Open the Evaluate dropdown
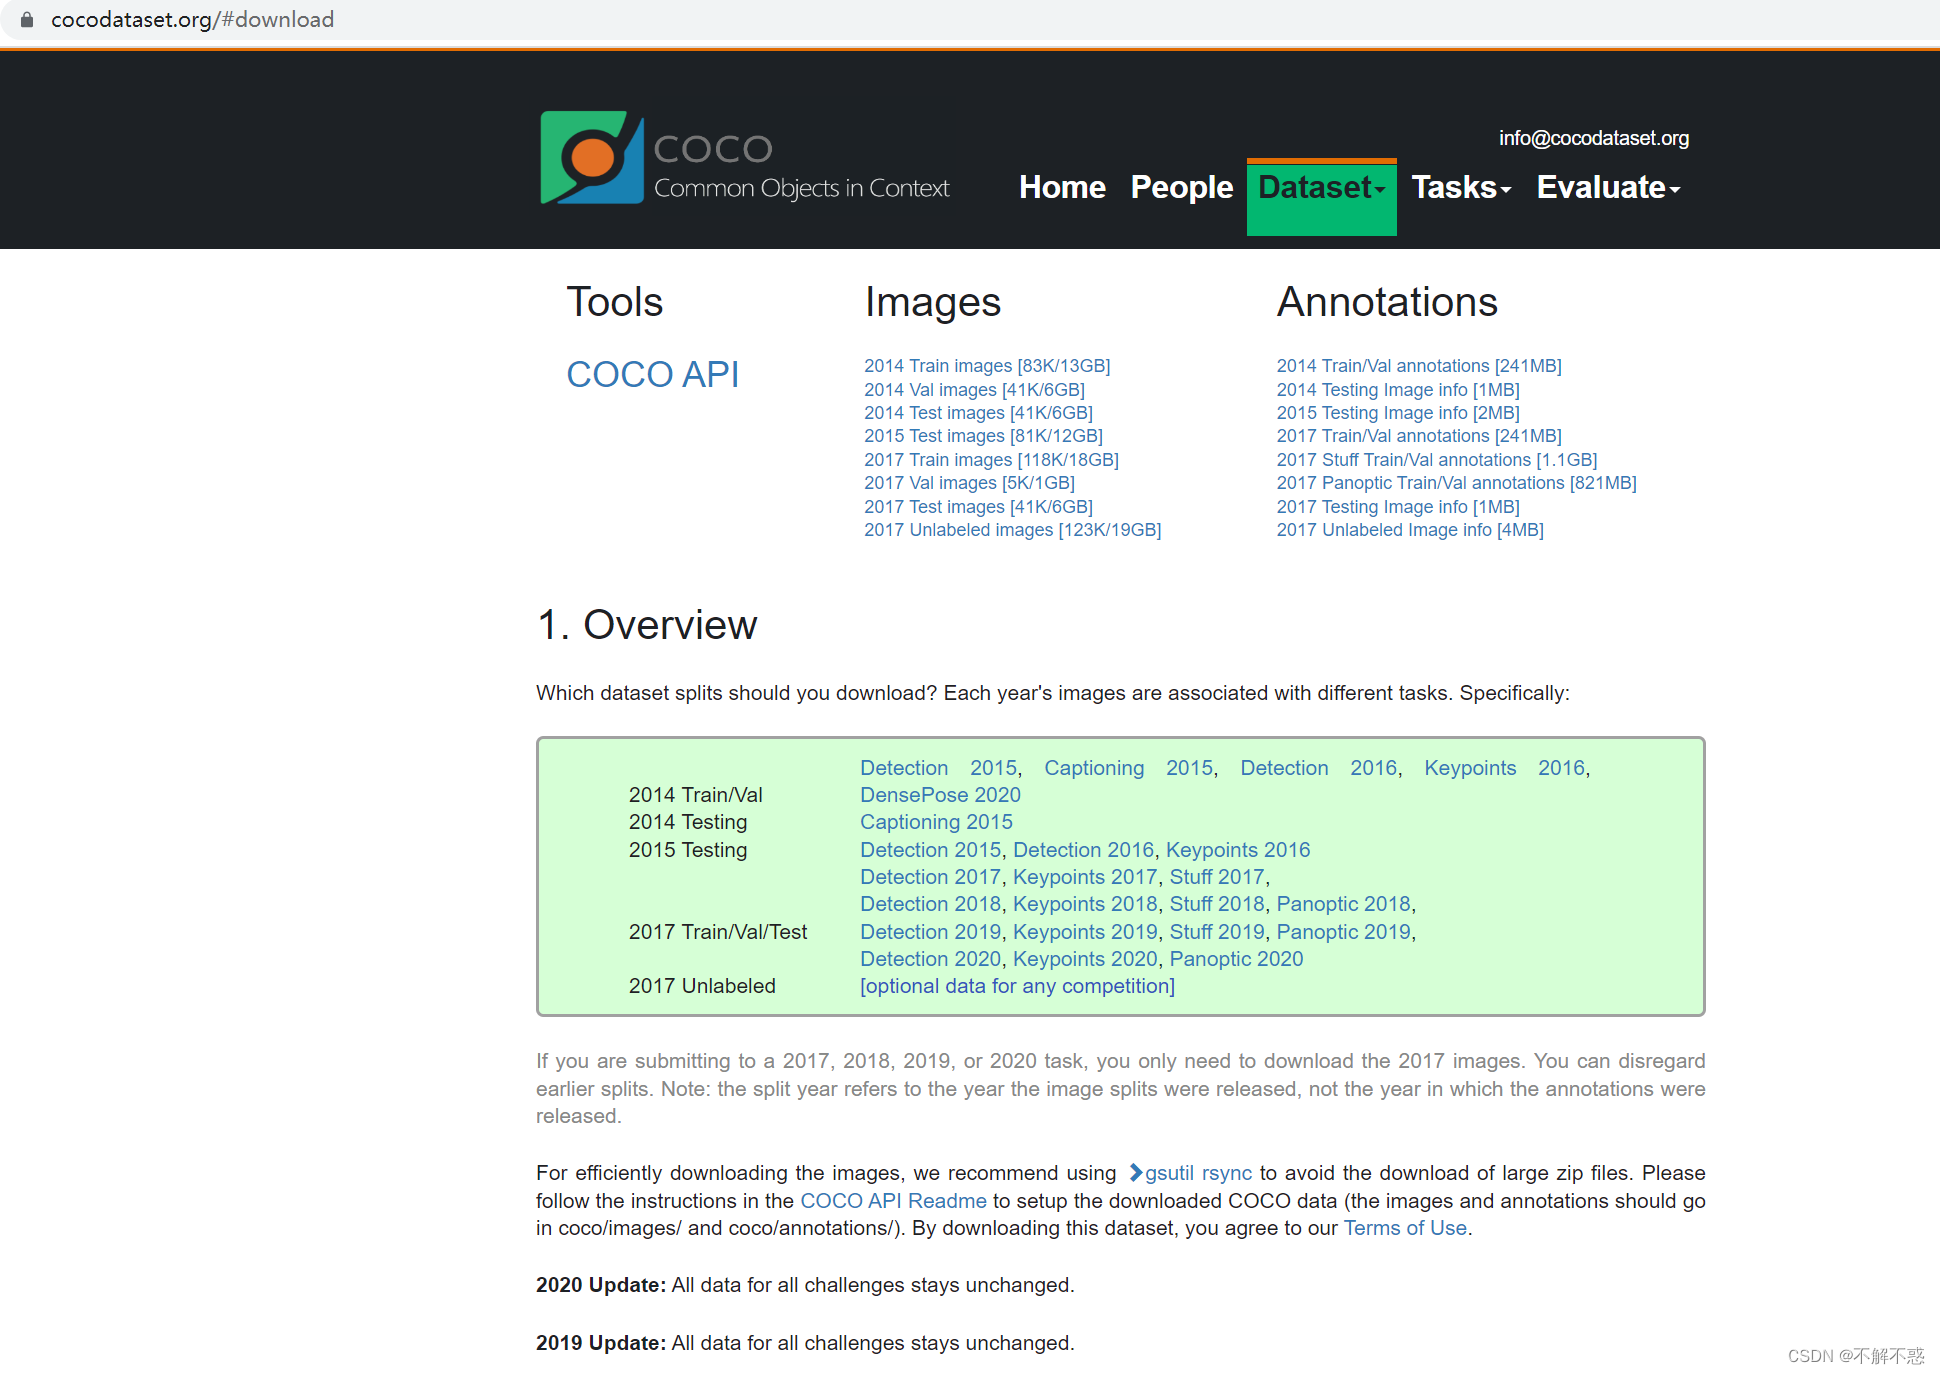1940x1374 pixels. coord(1607,187)
